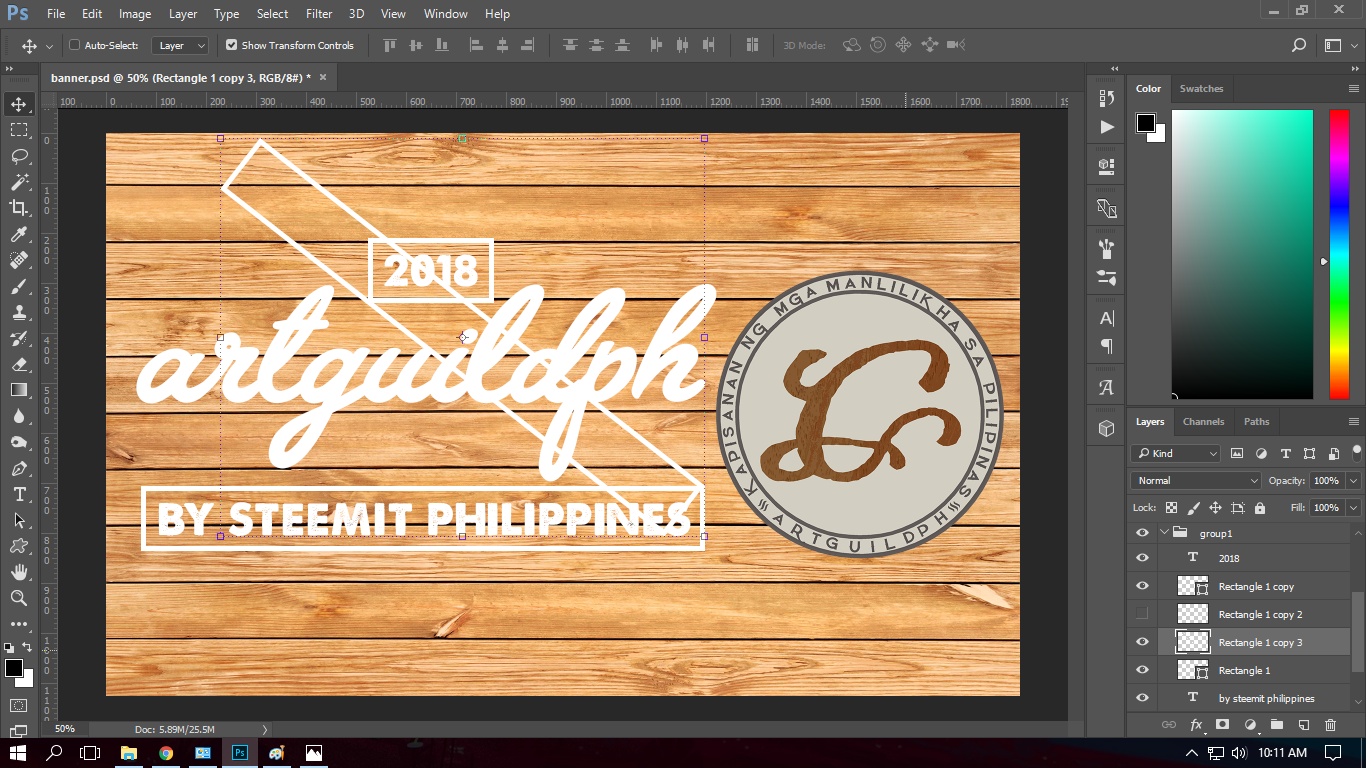Hide the 2018 text layer
This screenshot has height=768, width=1366.
coord(1142,558)
